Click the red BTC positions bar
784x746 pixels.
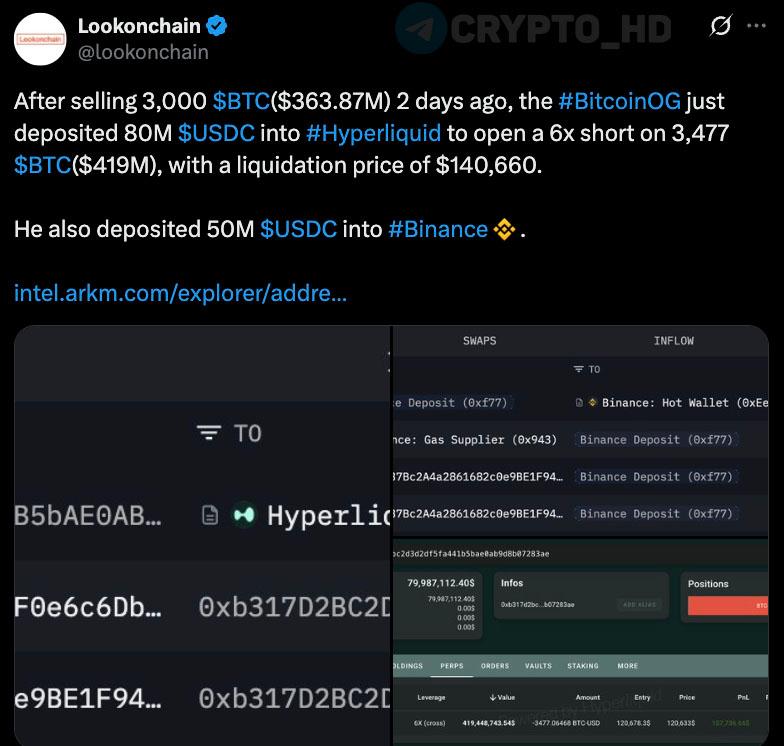(x=727, y=605)
